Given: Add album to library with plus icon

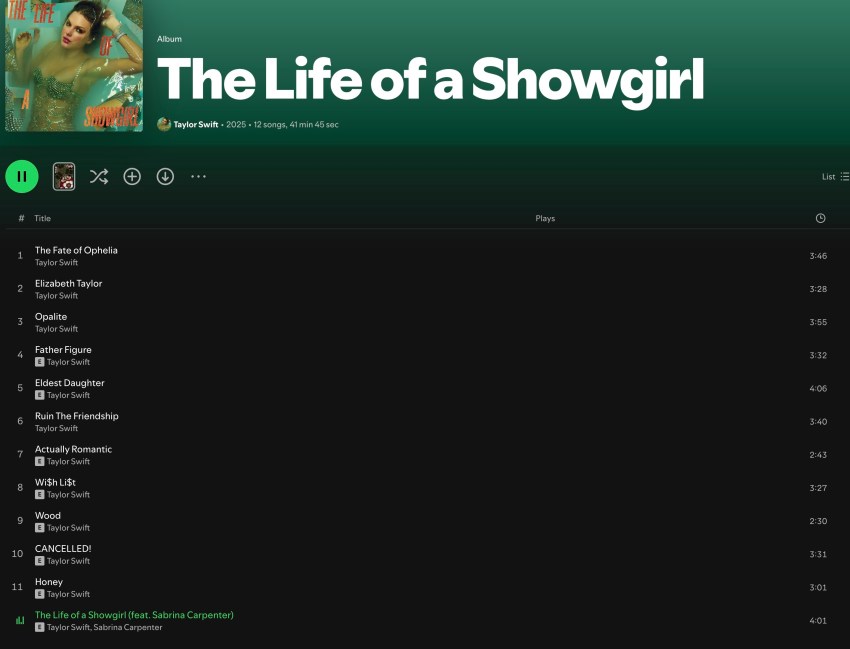Looking at the screenshot, I should click(x=132, y=176).
